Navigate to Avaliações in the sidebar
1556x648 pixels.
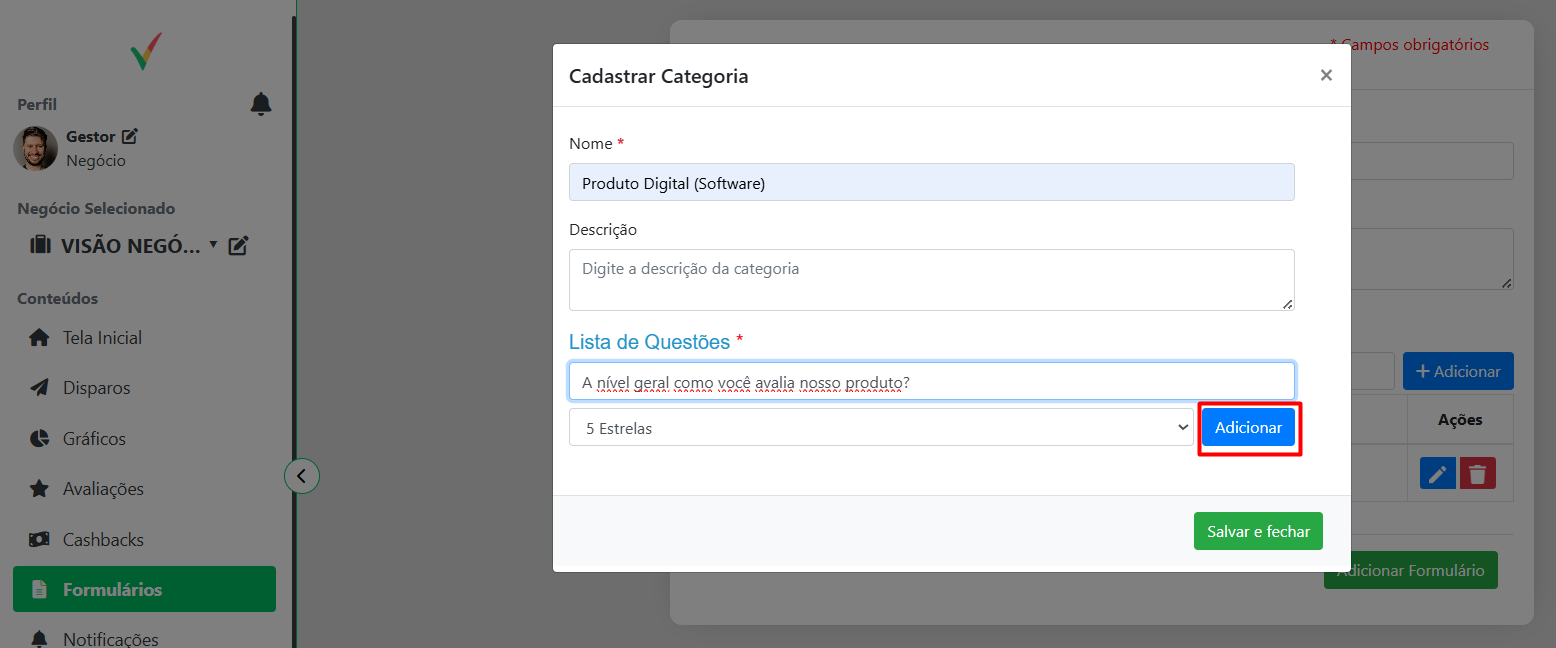(103, 489)
